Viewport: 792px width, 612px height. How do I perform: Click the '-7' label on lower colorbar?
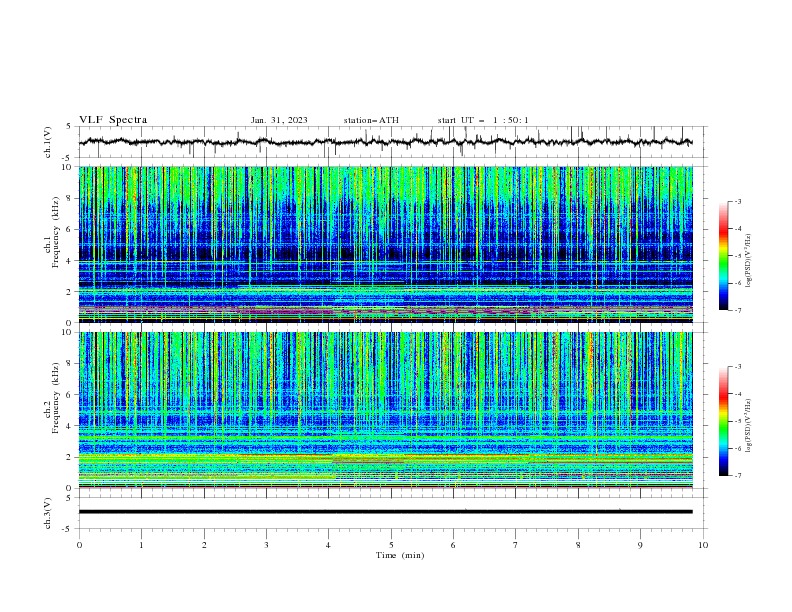(x=738, y=475)
